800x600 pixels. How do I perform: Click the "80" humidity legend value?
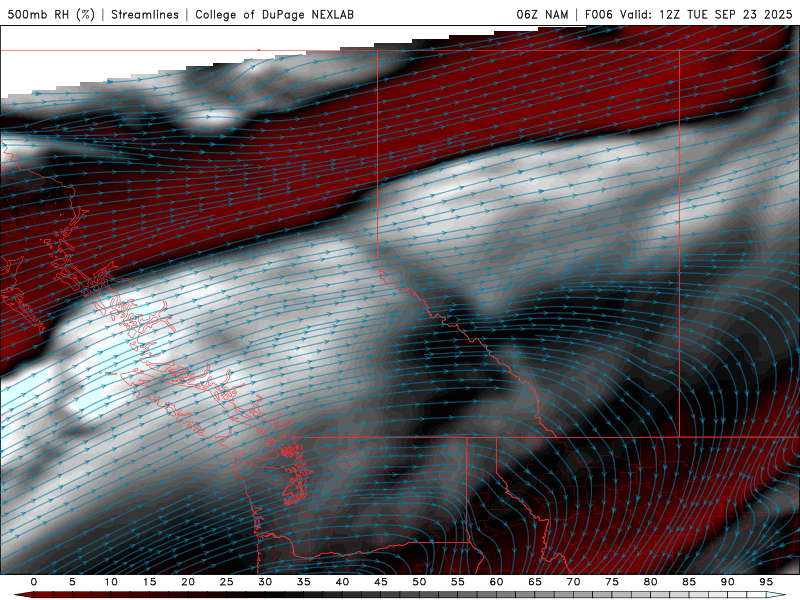click(651, 582)
